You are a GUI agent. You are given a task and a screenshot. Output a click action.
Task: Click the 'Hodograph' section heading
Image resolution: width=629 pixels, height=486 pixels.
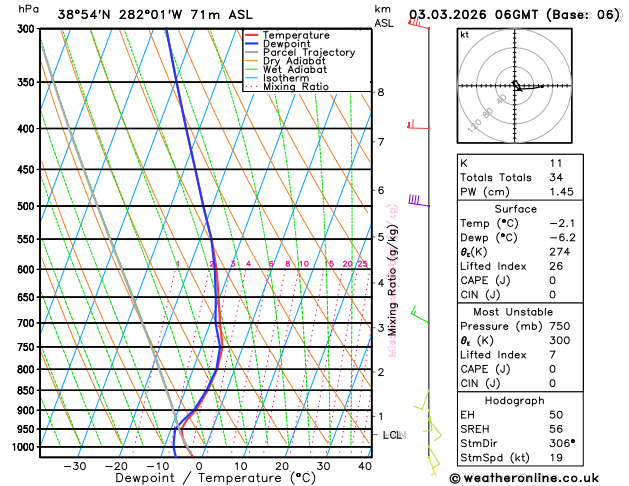pyautogui.click(x=515, y=401)
